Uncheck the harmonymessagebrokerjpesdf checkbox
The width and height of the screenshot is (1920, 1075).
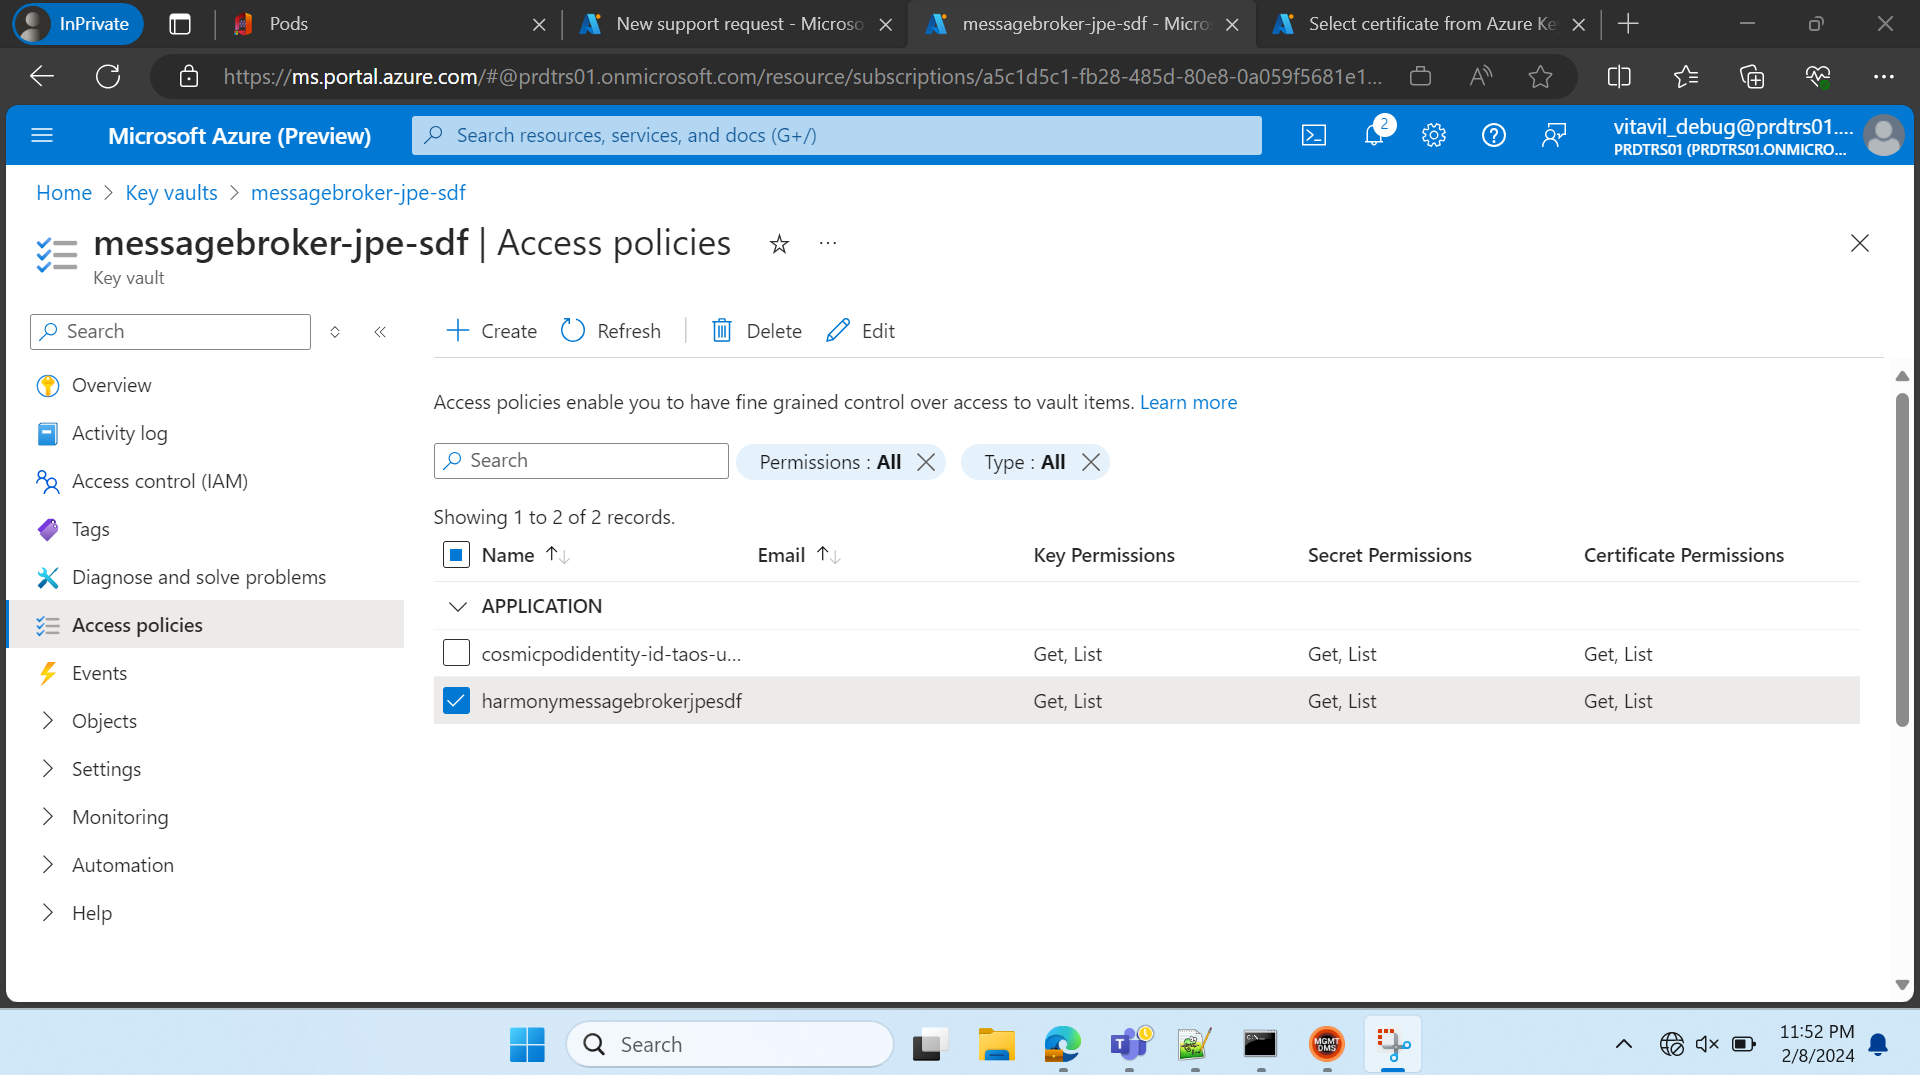click(x=456, y=701)
